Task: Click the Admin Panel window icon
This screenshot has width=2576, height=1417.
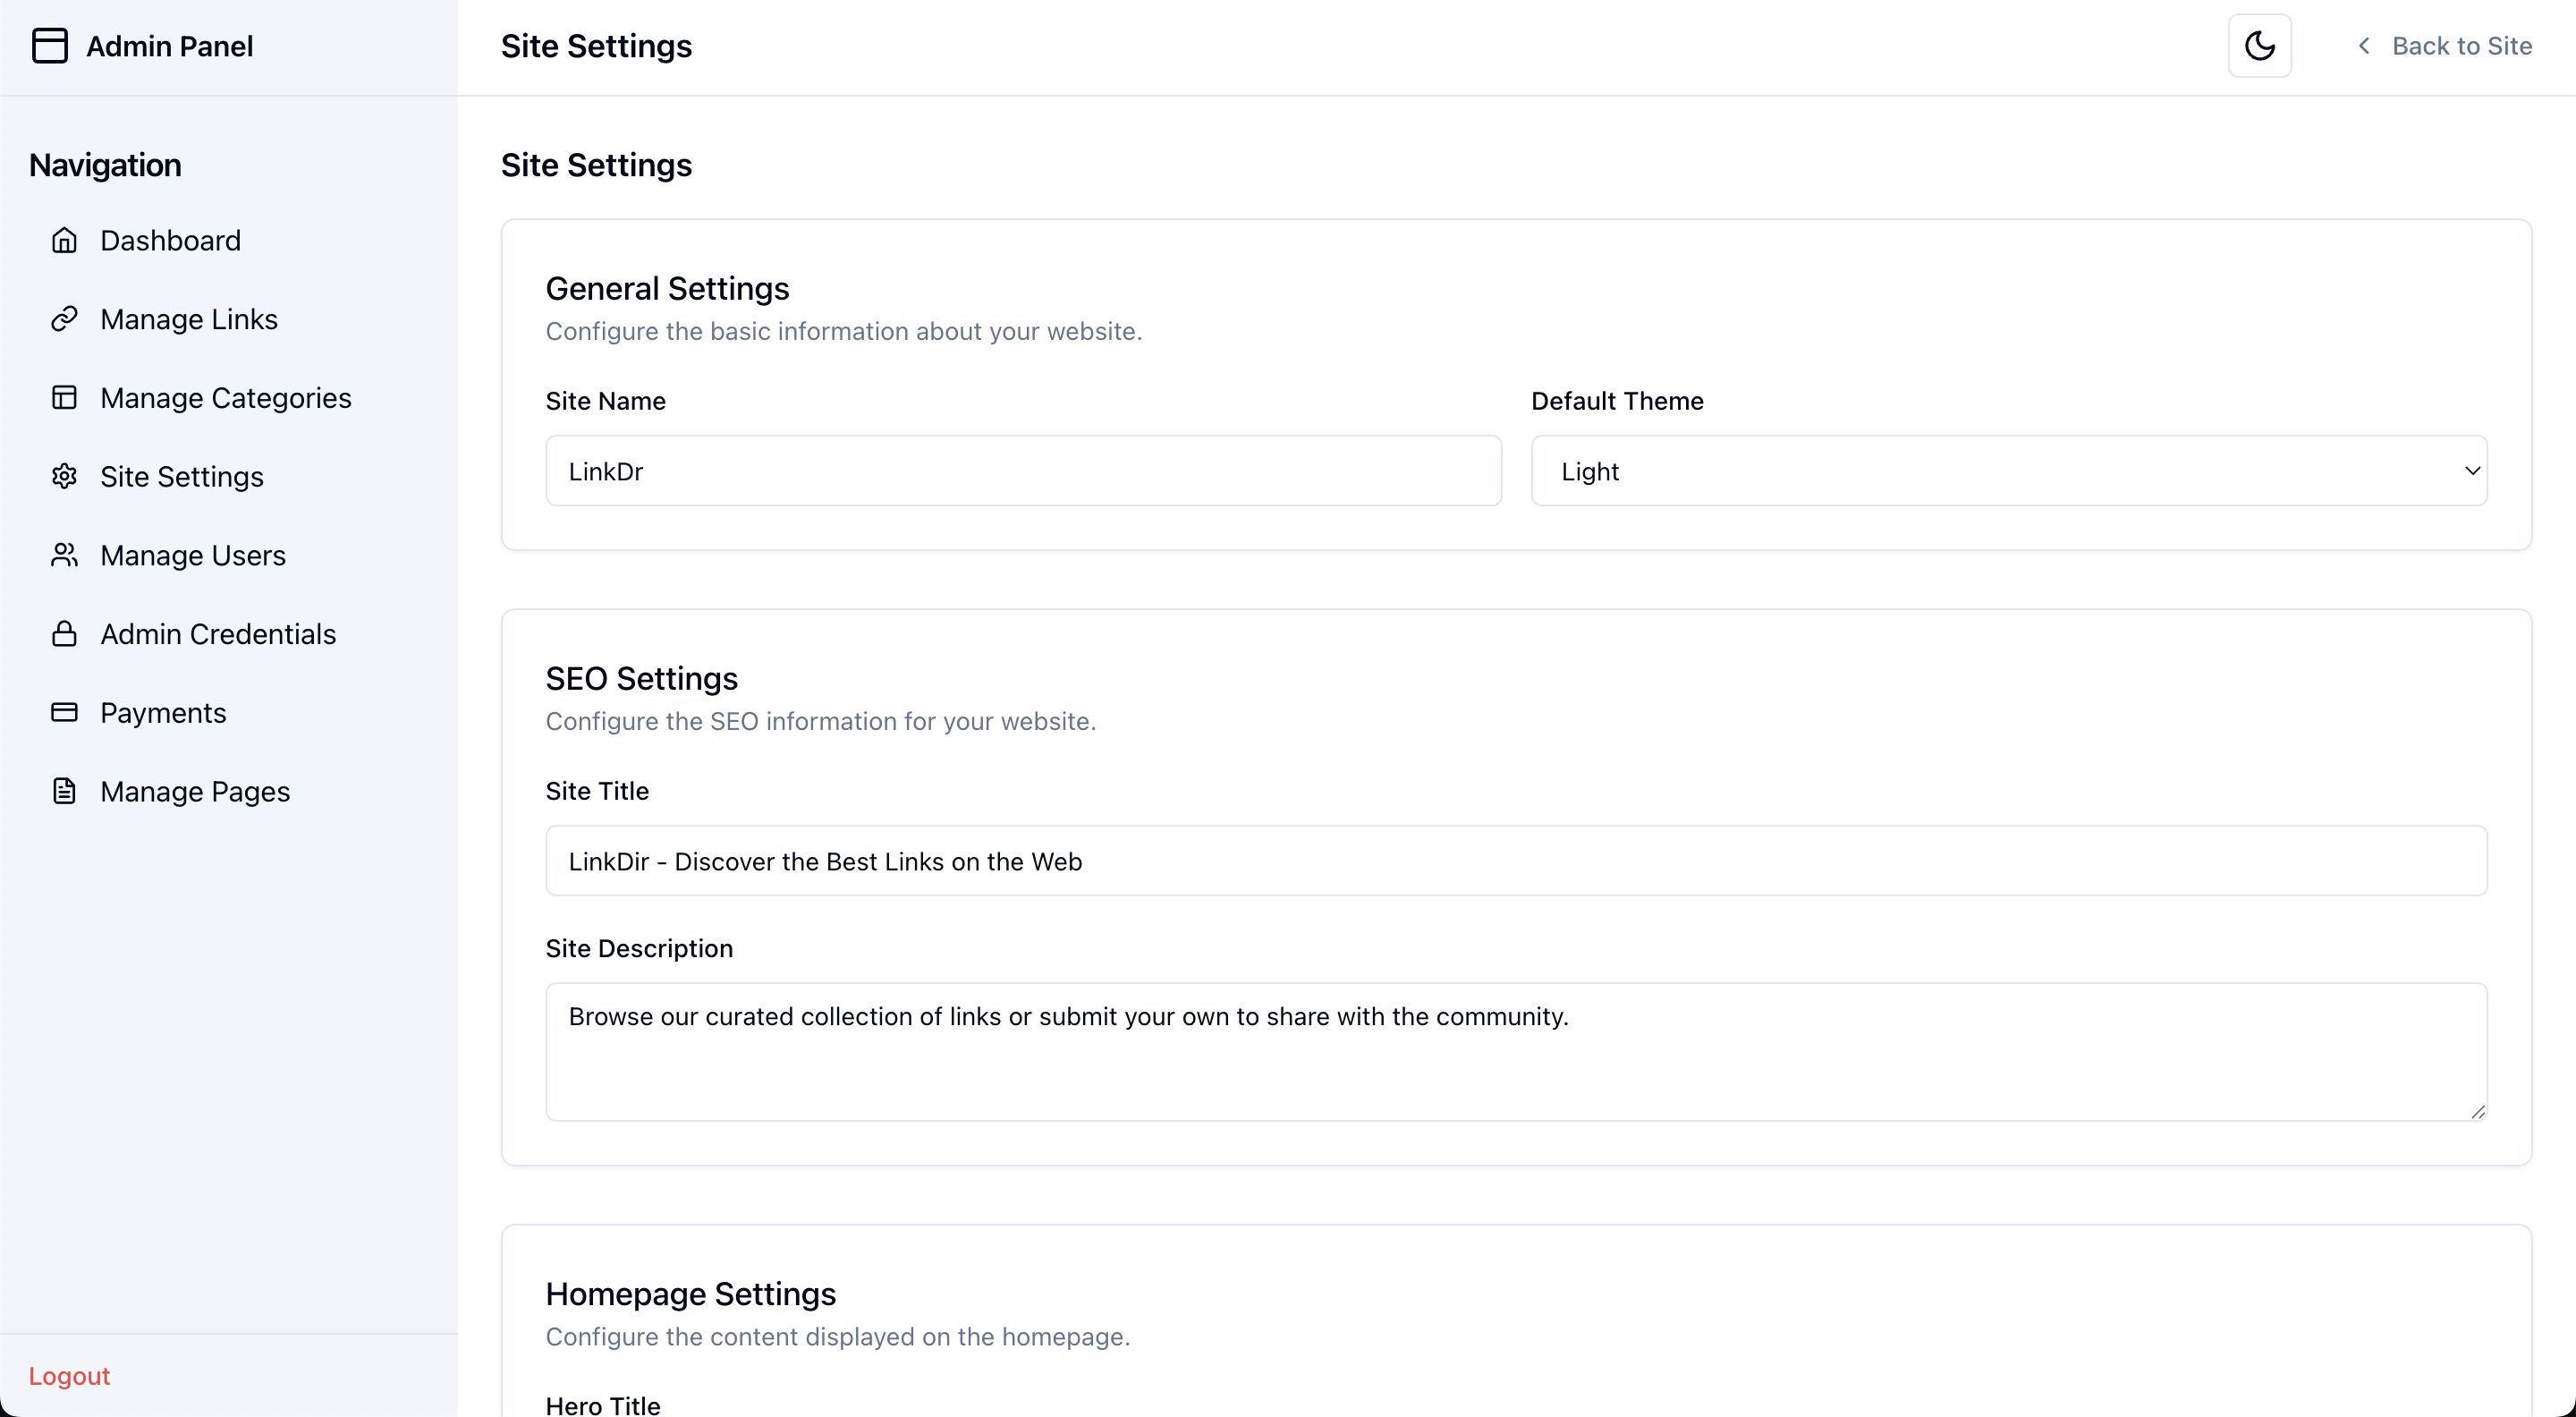Action: click(x=50, y=46)
